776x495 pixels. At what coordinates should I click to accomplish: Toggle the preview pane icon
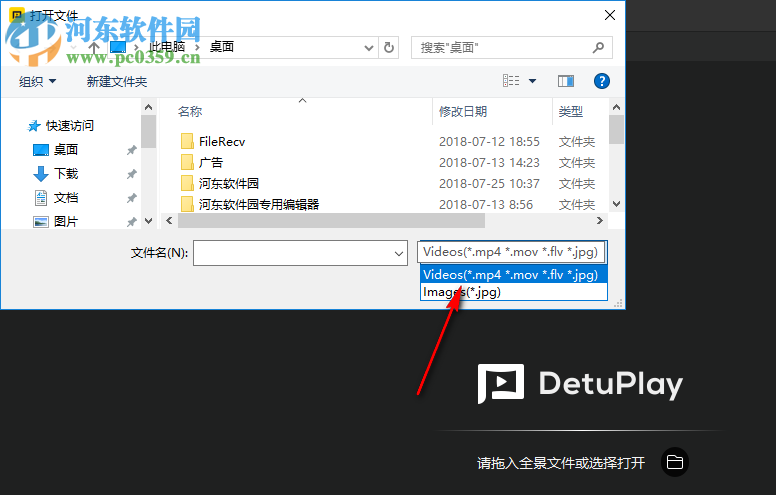[566, 81]
